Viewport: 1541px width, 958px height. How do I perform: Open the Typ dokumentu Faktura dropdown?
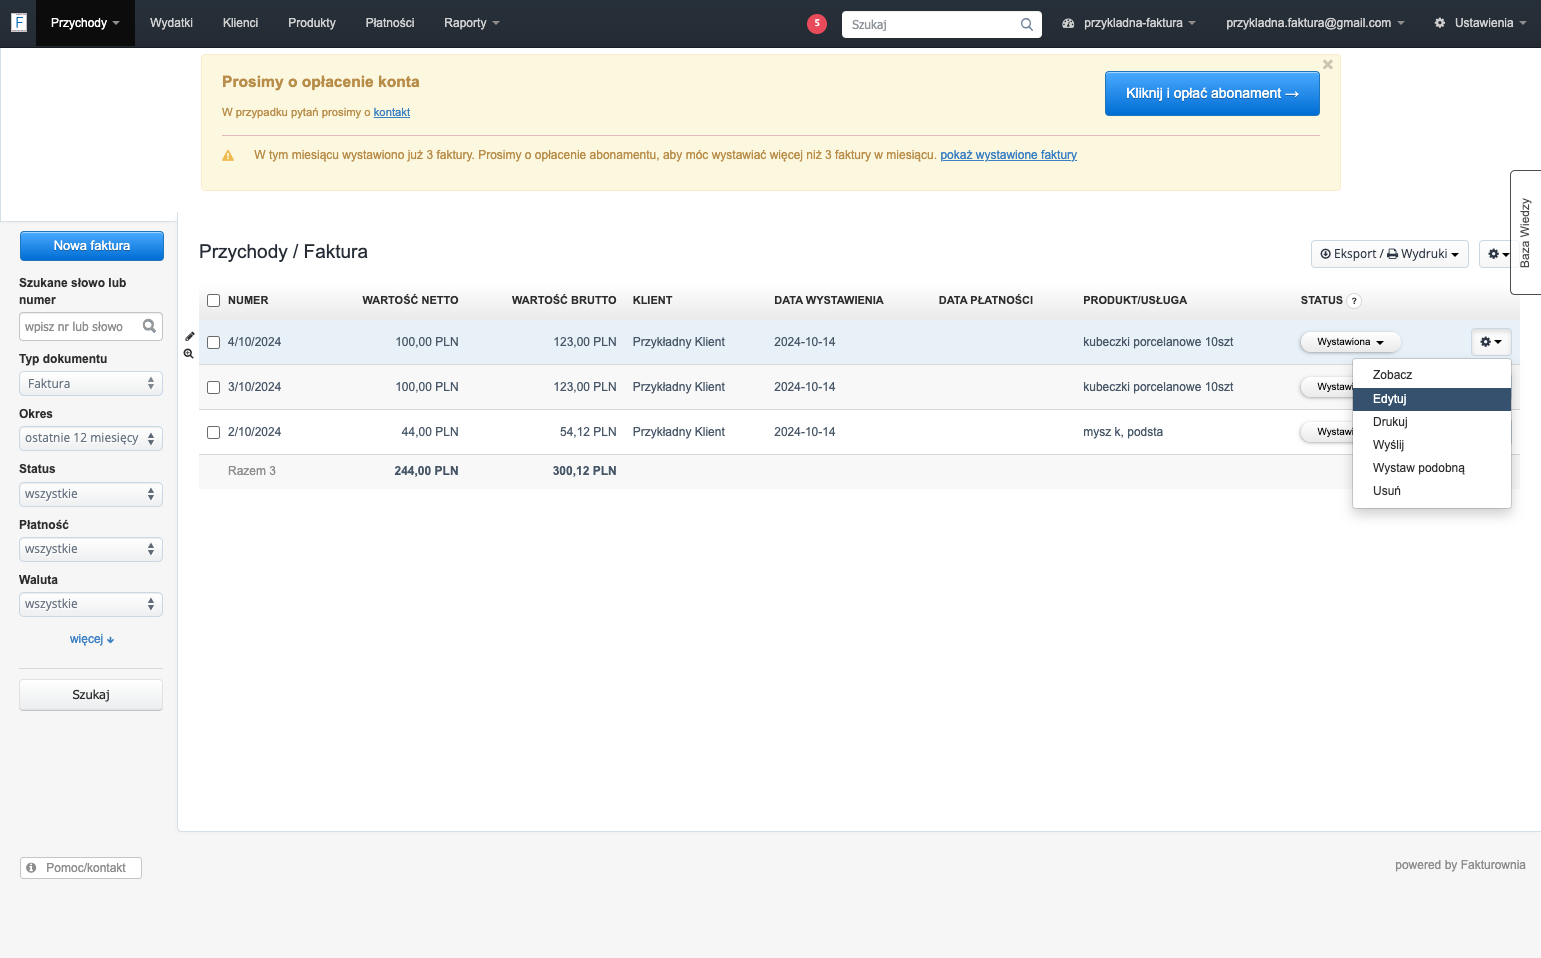click(x=91, y=384)
